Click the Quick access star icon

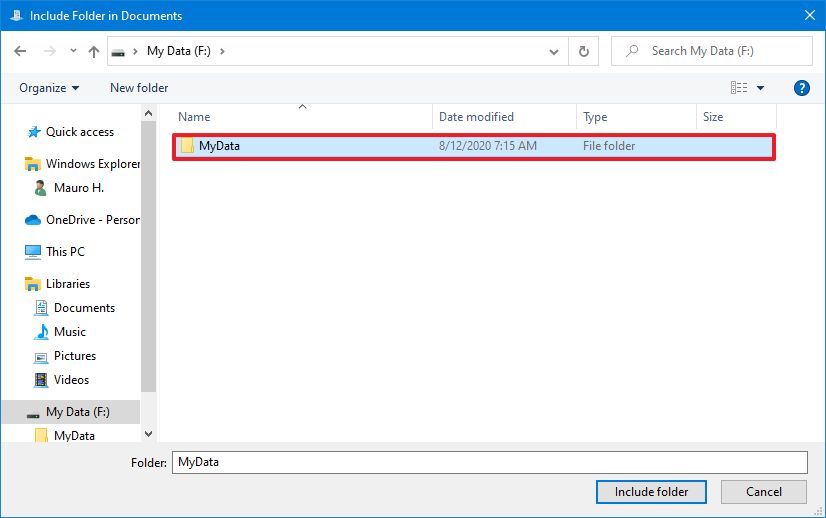[34, 132]
